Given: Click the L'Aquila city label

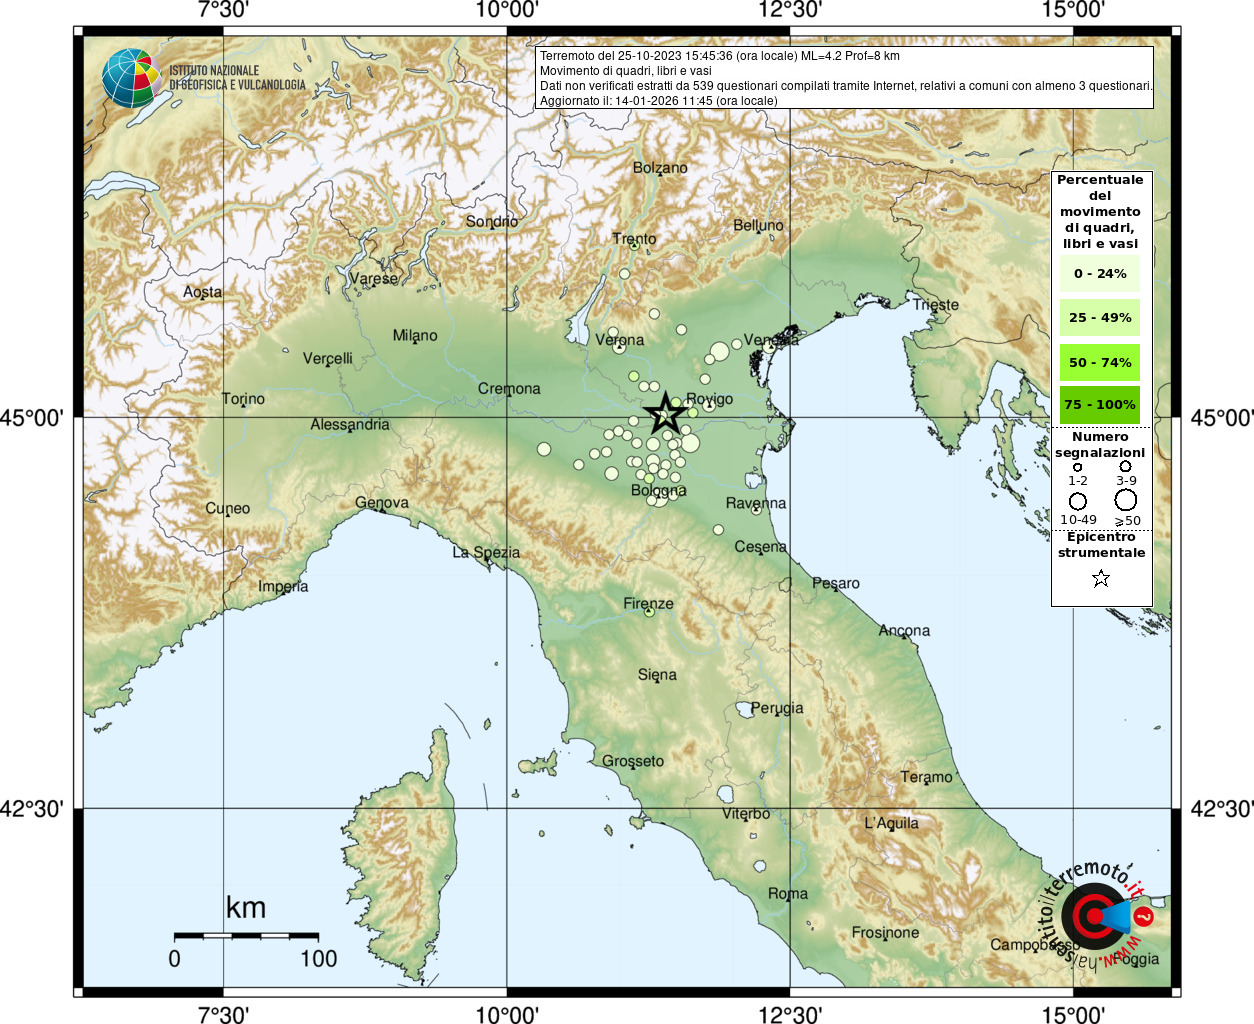Looking at the screenshot, I should click(x=891, y=823).
